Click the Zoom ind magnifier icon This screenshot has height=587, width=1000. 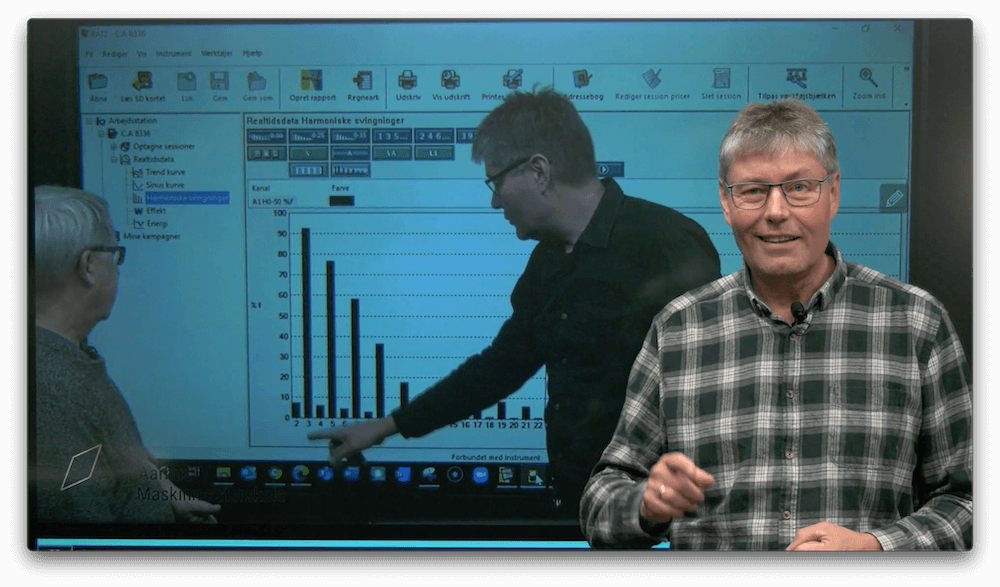[x=868, y=80]
